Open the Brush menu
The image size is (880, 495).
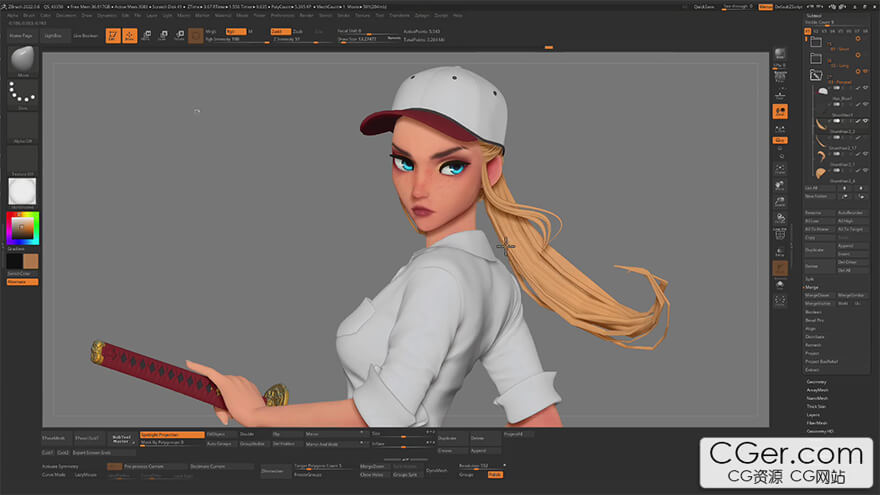pyautogui.click(x=29, y=15)
